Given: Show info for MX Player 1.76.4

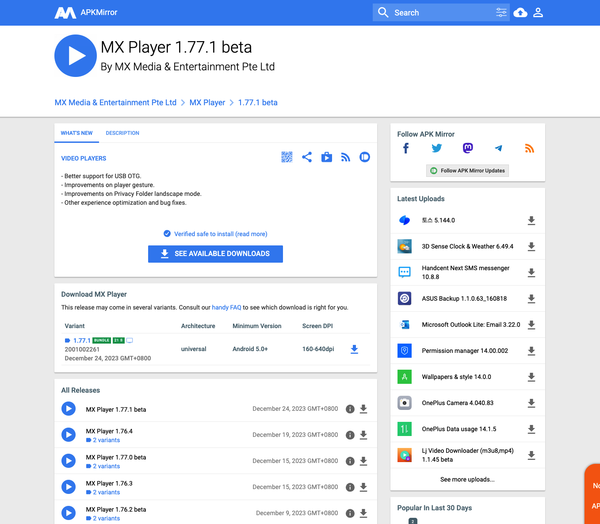Looking at the screenshot, I should coord(350,435).
